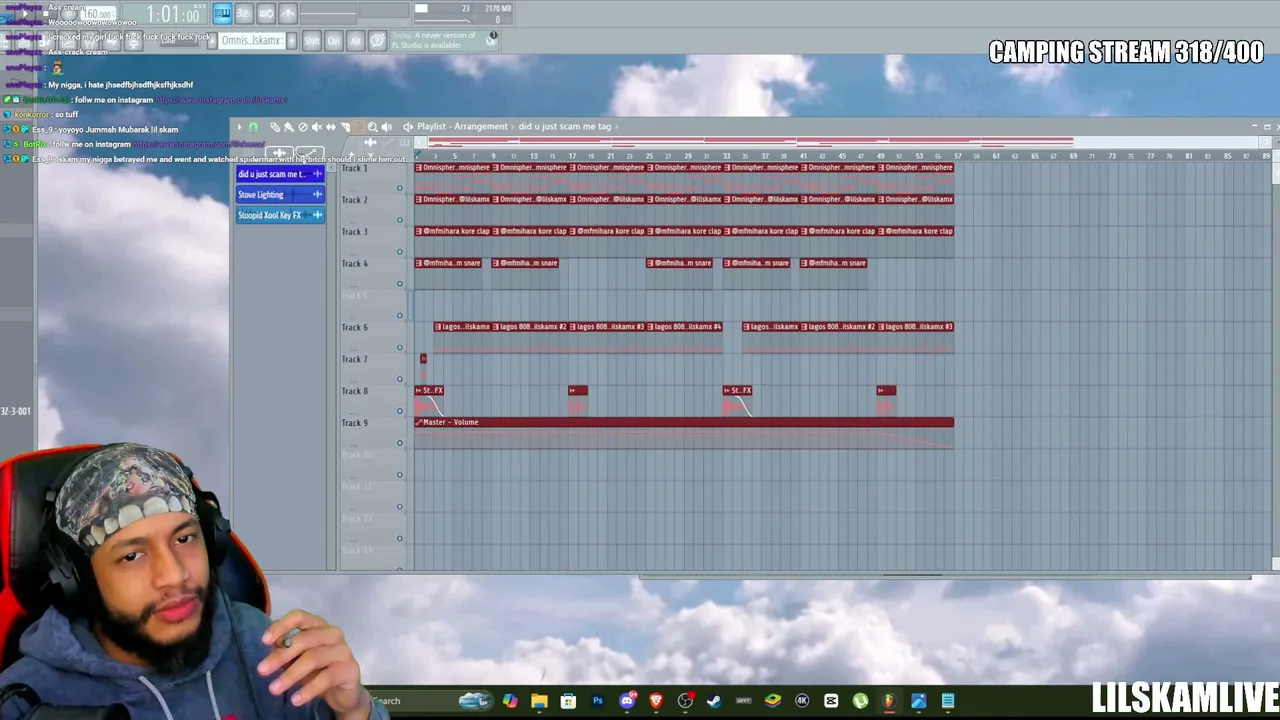
Task: Click the Playback speaker tool in Playlist
Action: (x=387, y=127)
